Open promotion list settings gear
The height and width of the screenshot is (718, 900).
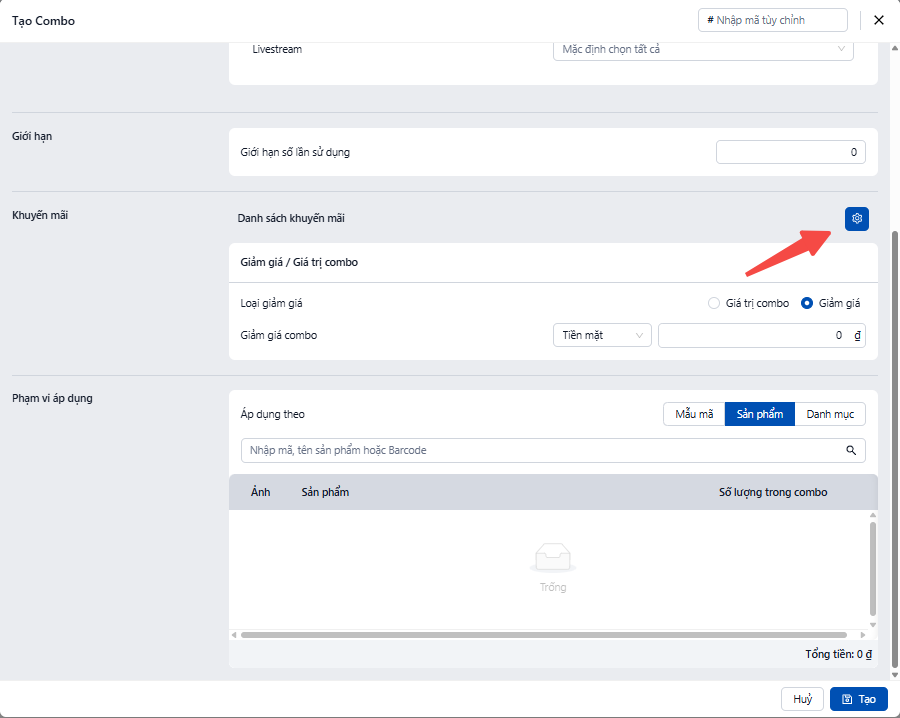pyautogui.click(x=856, y=219)
